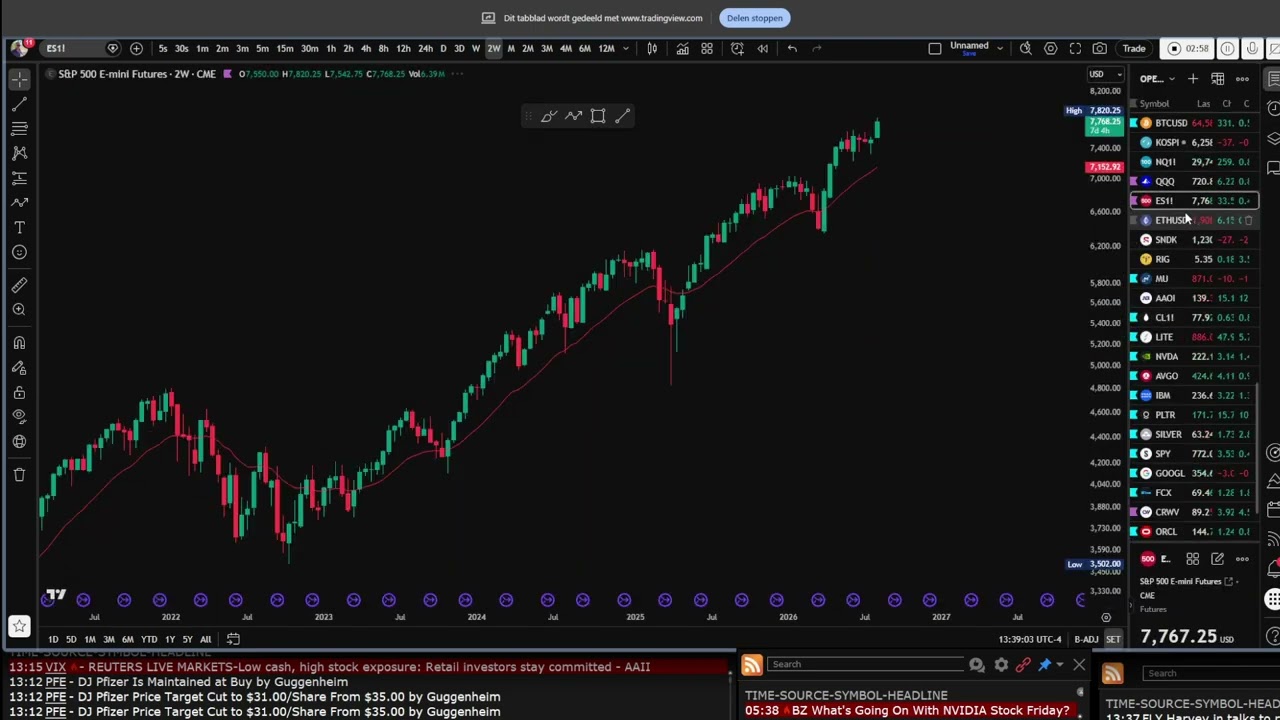The height and width of the screenshot is (720, 1280).
Task: Pause the screen recording
Action: [1227, 48]
